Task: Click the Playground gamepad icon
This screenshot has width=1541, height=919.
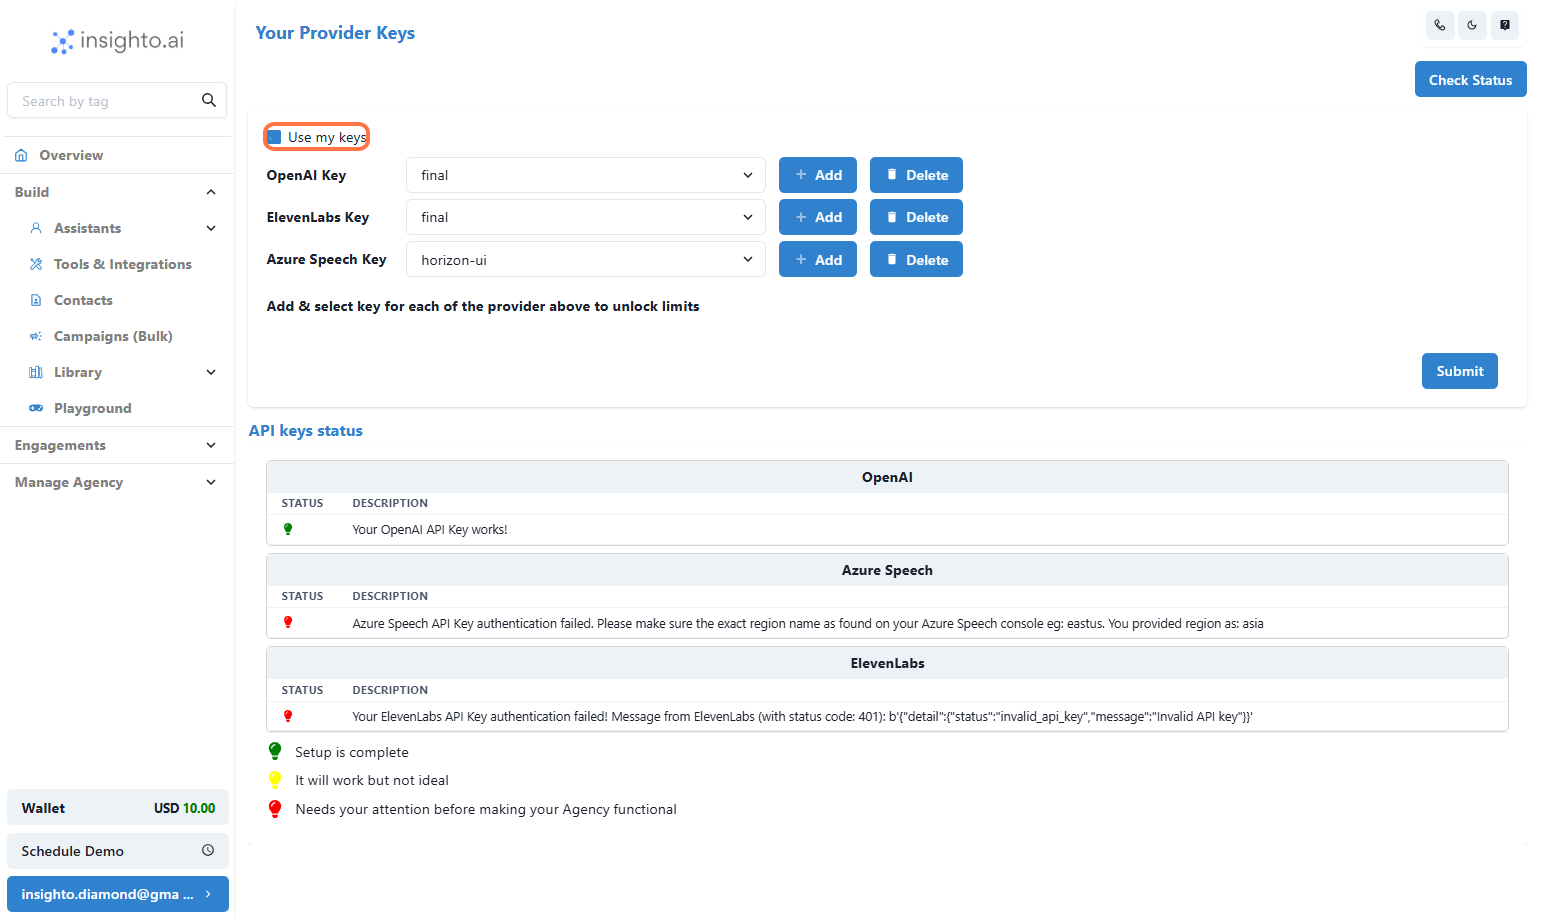Action: pos(36,408)
